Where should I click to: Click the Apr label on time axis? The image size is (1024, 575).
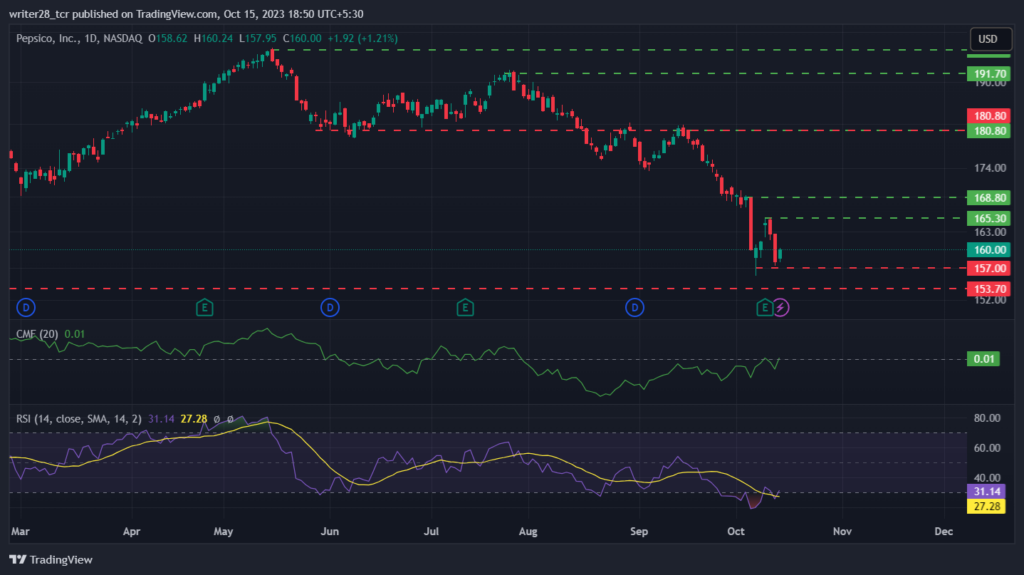tap(131, 531)
